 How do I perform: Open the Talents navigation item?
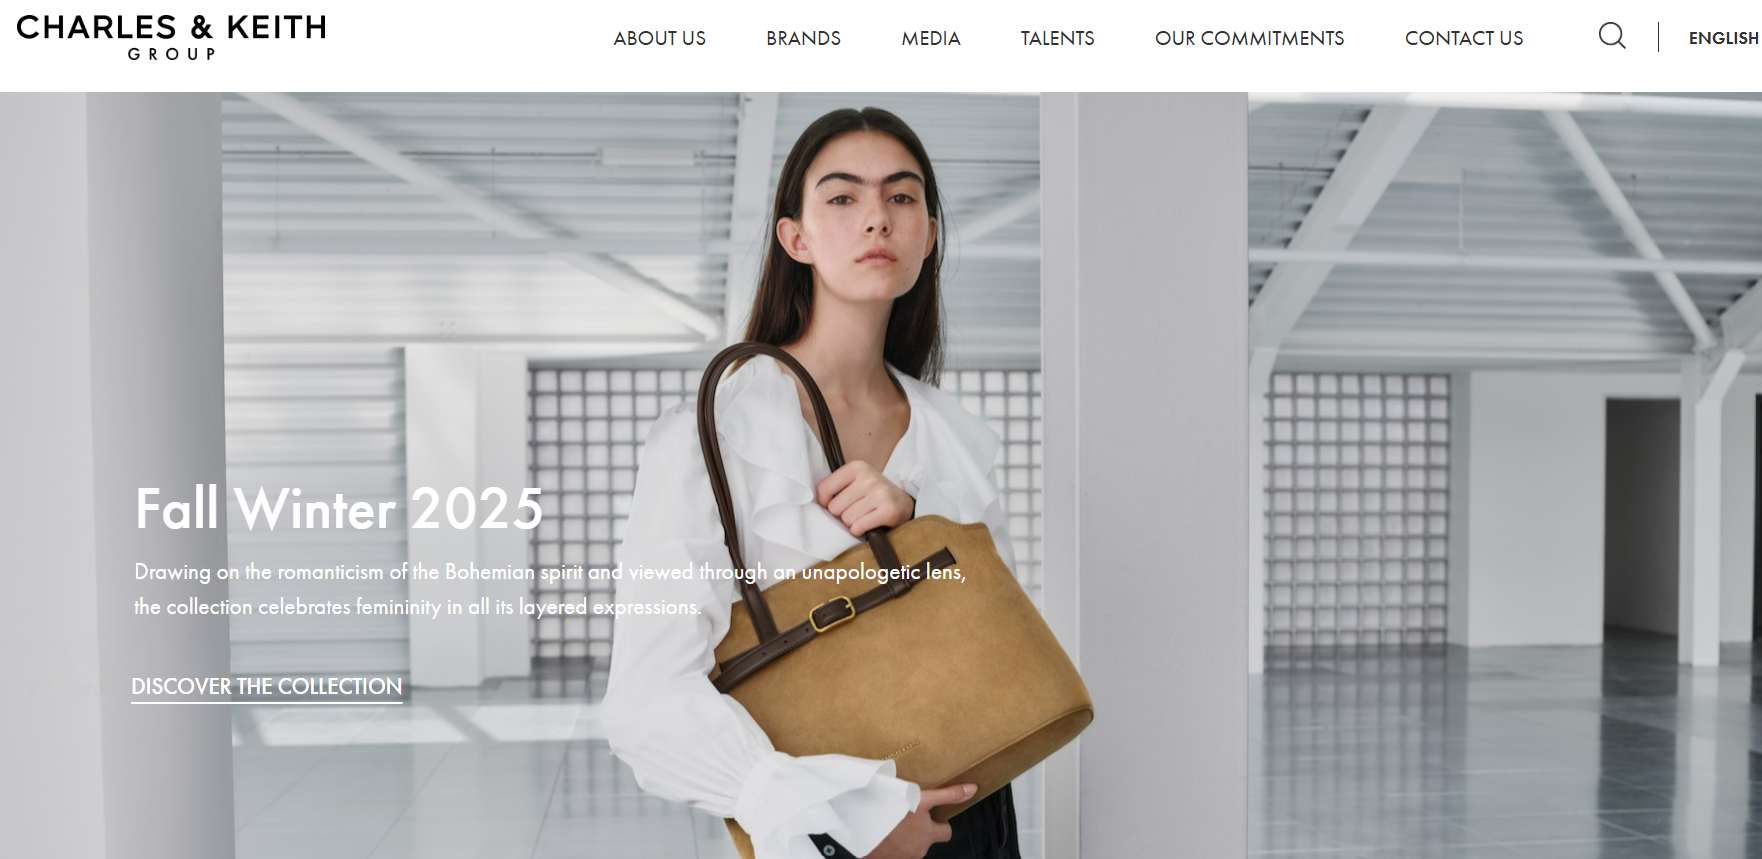[x=1057, y=38]
